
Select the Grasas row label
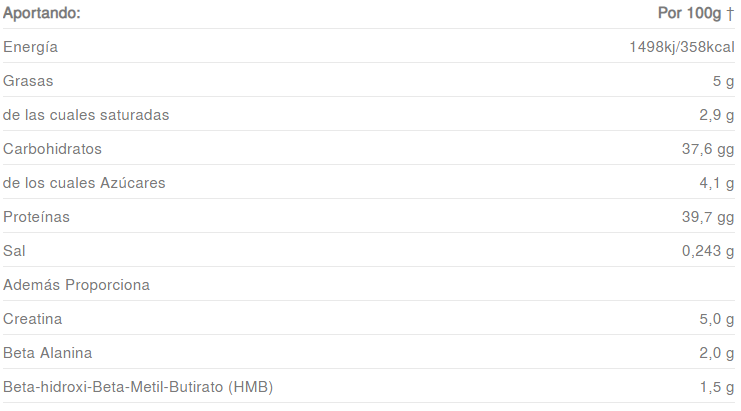point(28,81)
